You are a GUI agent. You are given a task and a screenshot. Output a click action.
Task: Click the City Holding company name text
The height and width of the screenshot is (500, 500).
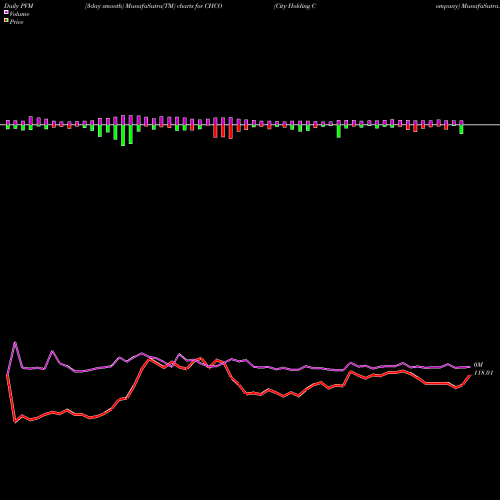coord(295,6)
